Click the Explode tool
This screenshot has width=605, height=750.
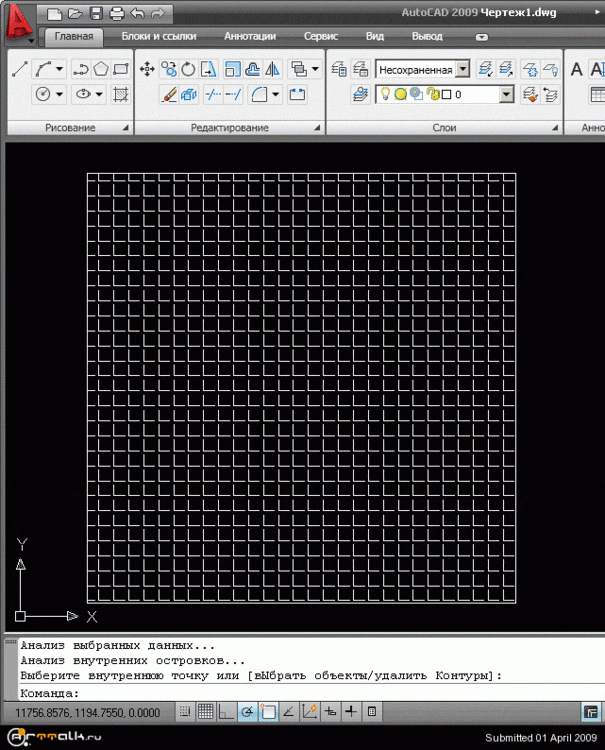click(189, 94)
